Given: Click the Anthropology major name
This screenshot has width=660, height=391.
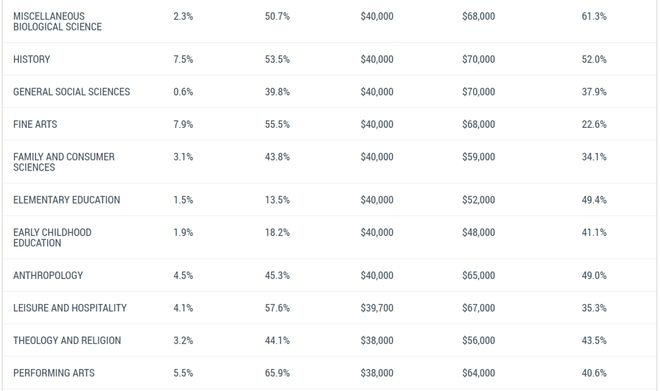Looking at the screenshot, I should tap(48, 275).
